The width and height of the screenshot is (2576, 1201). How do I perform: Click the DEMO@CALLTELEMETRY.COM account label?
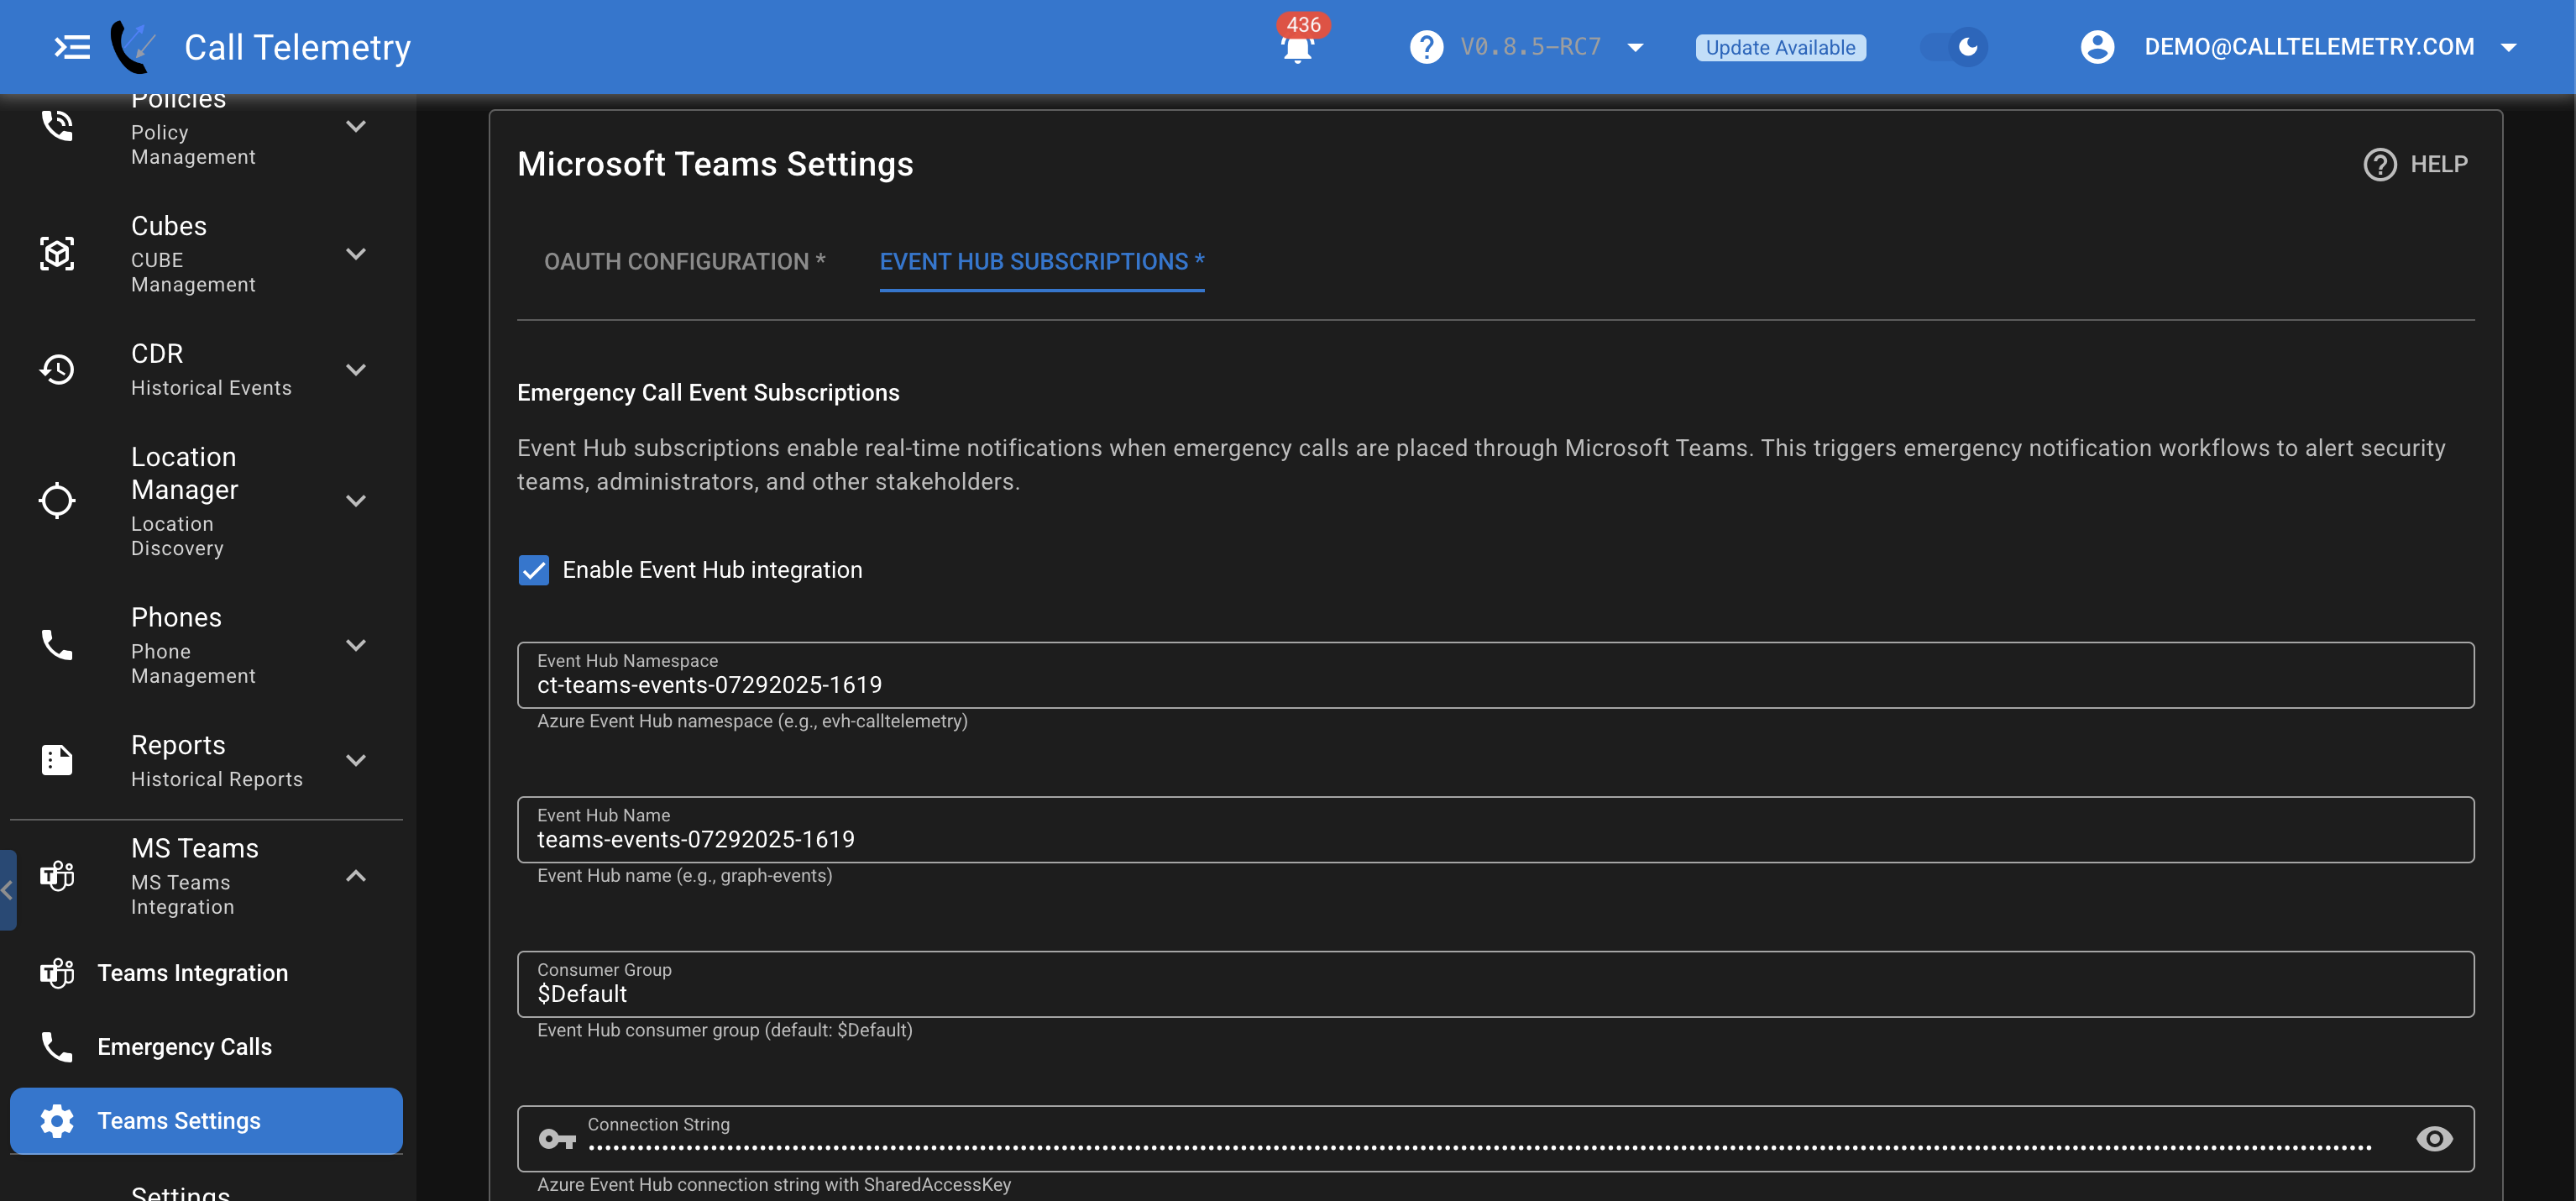(2309, 47)
